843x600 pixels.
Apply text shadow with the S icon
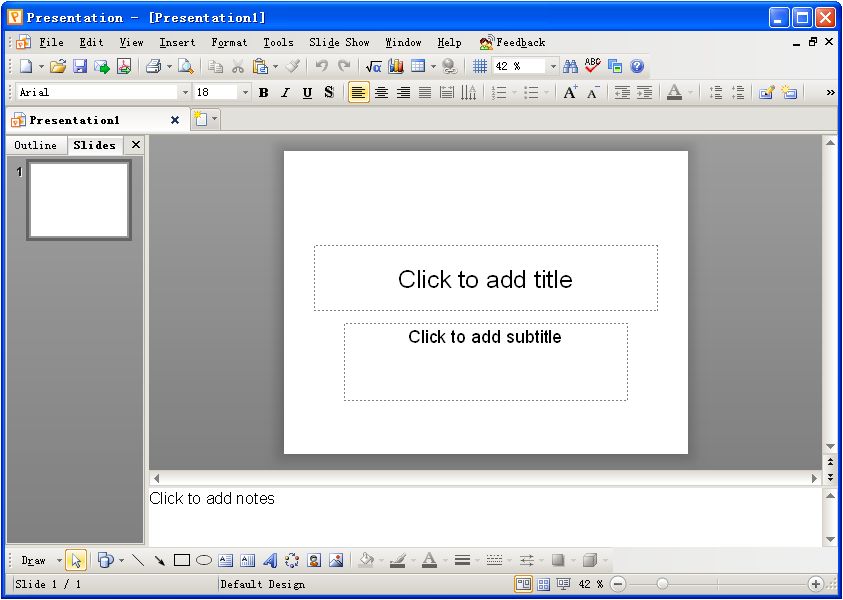pos(329,92)
